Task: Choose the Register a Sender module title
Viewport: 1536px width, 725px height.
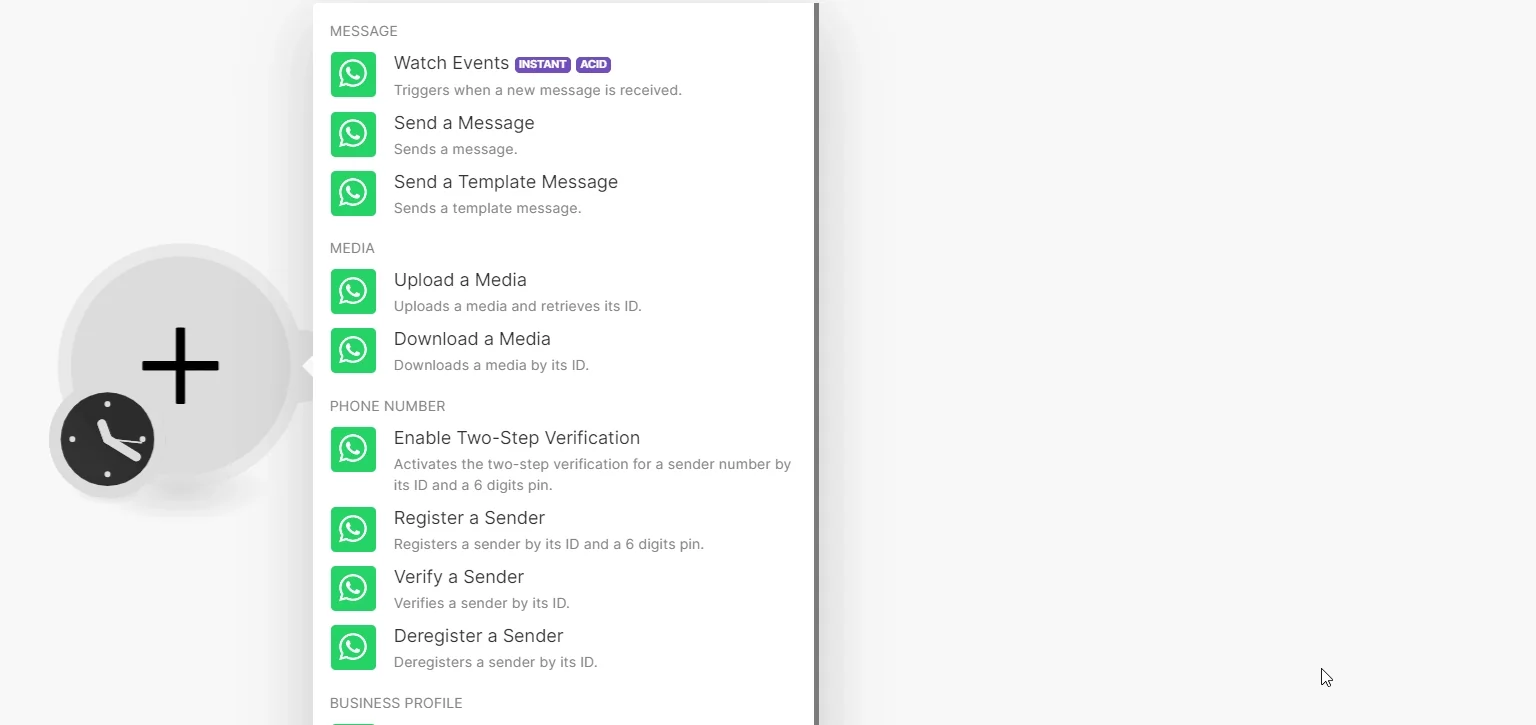Action: click(x=469, y=518)
